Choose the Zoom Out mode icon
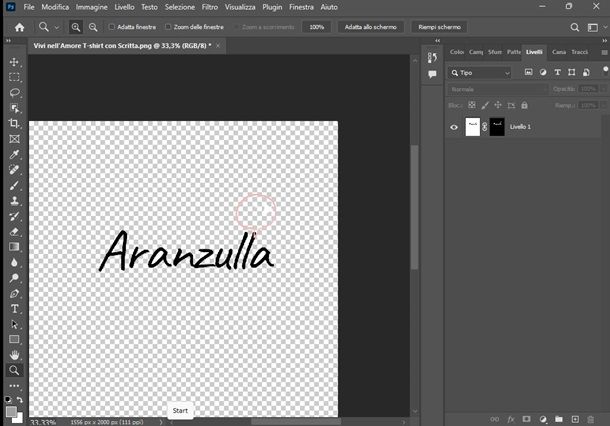The height and width of the screenshot is (426, 610). click(x=93, y=27)
